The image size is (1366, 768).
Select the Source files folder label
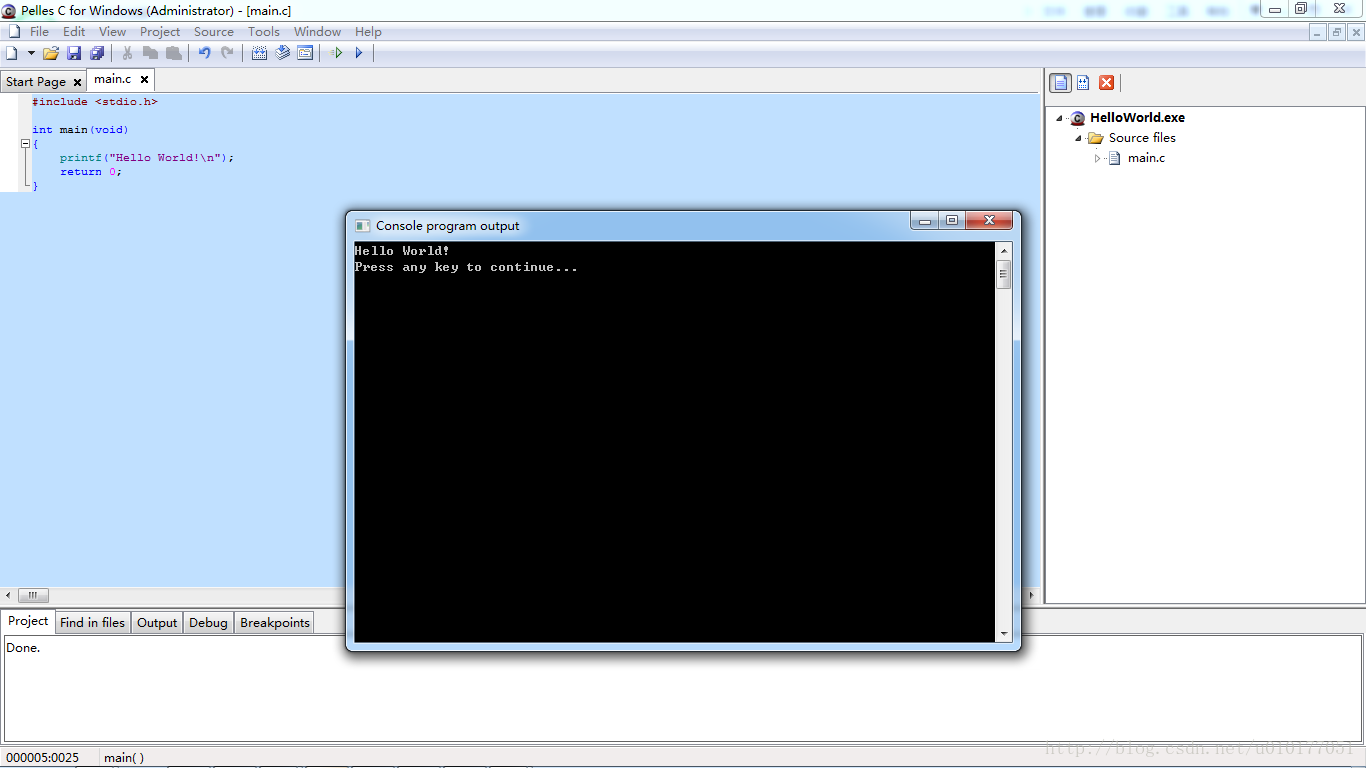click(x=1142, y=138)
